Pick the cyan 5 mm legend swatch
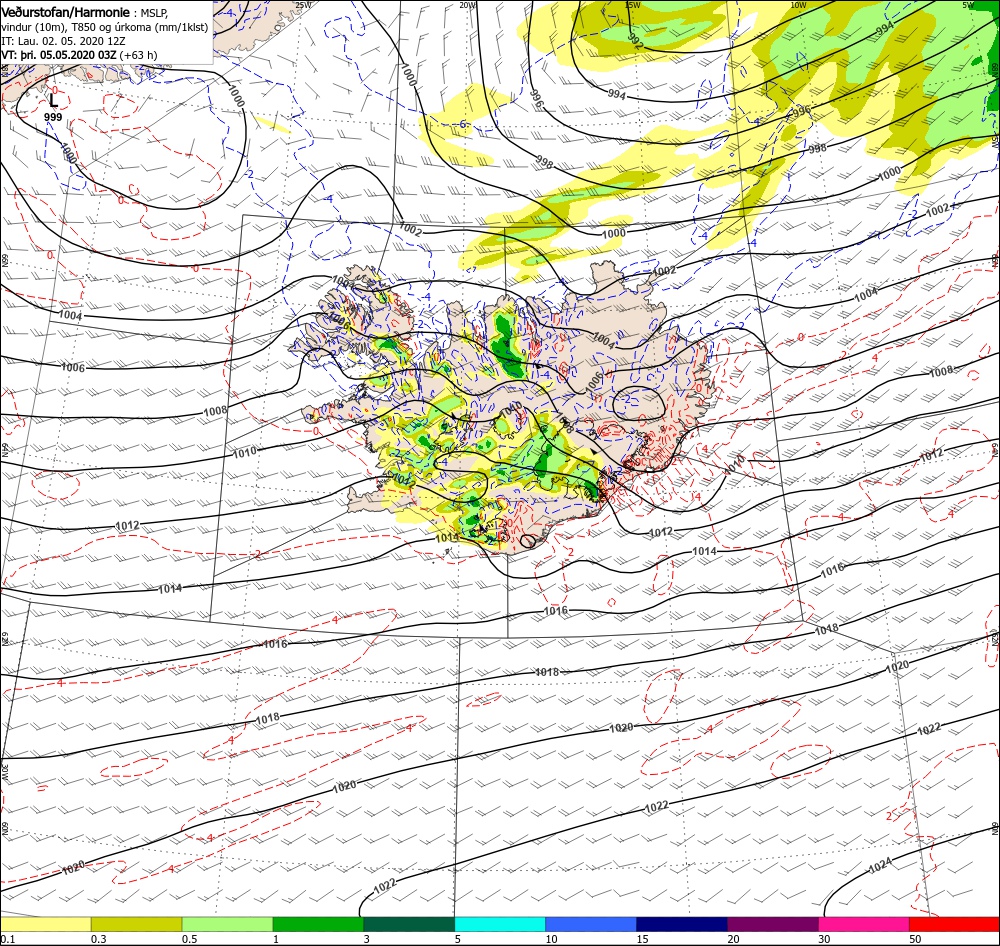Viewport: 1000px width, 946px height. (500, 924)
